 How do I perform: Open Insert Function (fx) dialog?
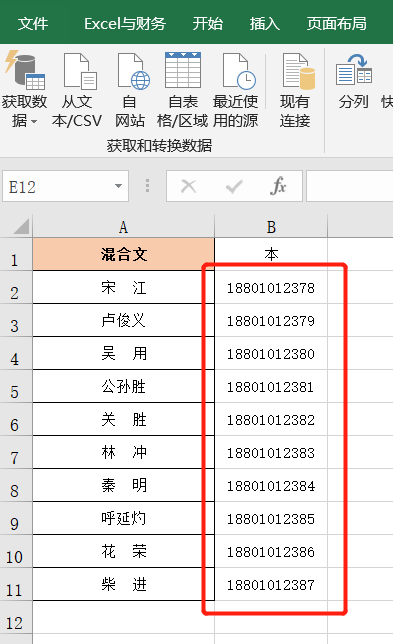pyautogui.click(x=278, y=186)
